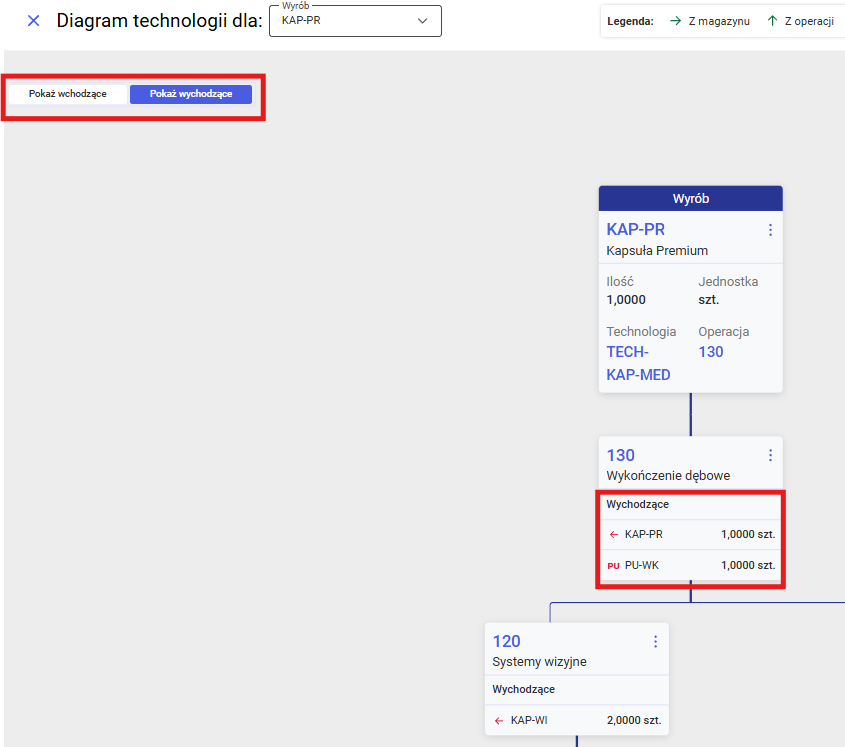The image size is (845, 747).
Task: Click the Wyrób card header
Action: click(690, 198)
